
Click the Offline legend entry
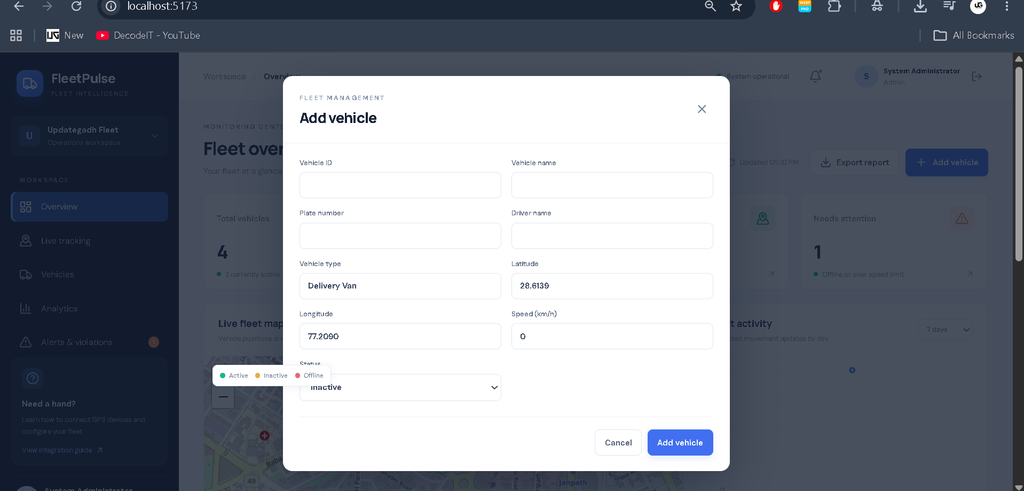310,375
